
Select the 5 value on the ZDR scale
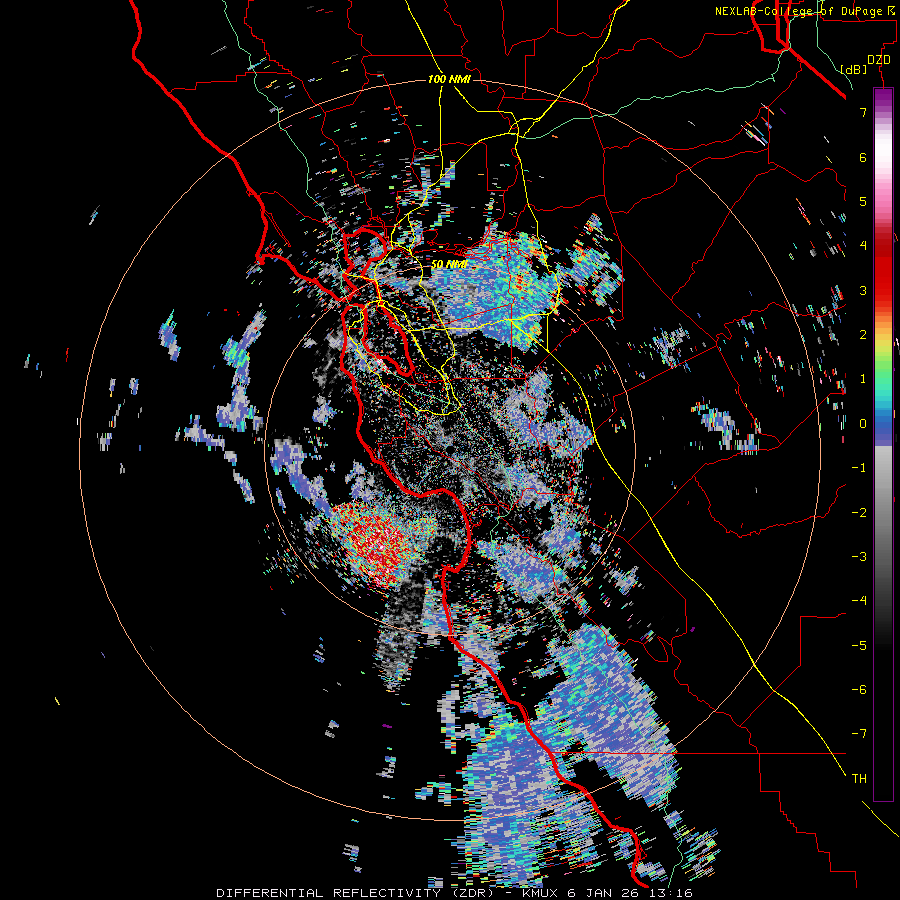click(863, 201)
